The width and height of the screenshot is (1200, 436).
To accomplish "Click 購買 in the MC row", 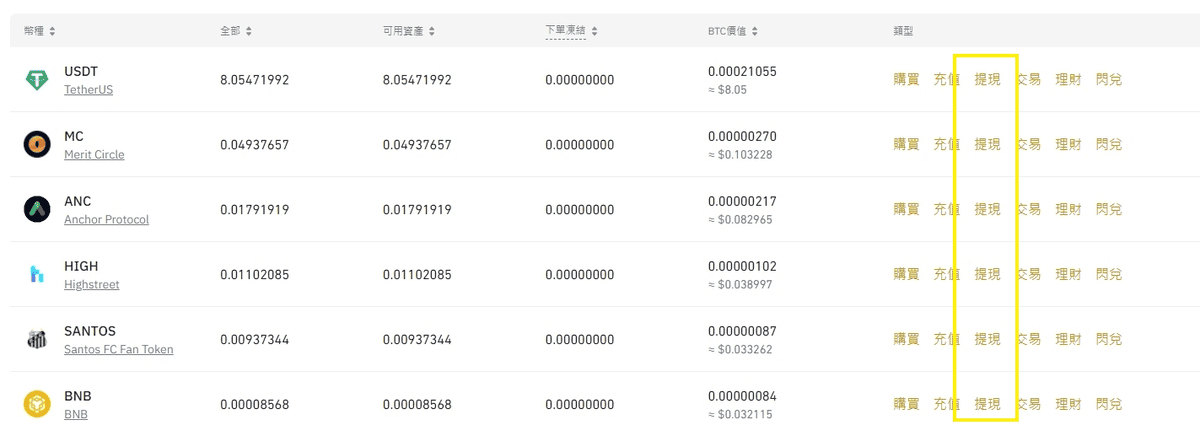I will point(906,145).
